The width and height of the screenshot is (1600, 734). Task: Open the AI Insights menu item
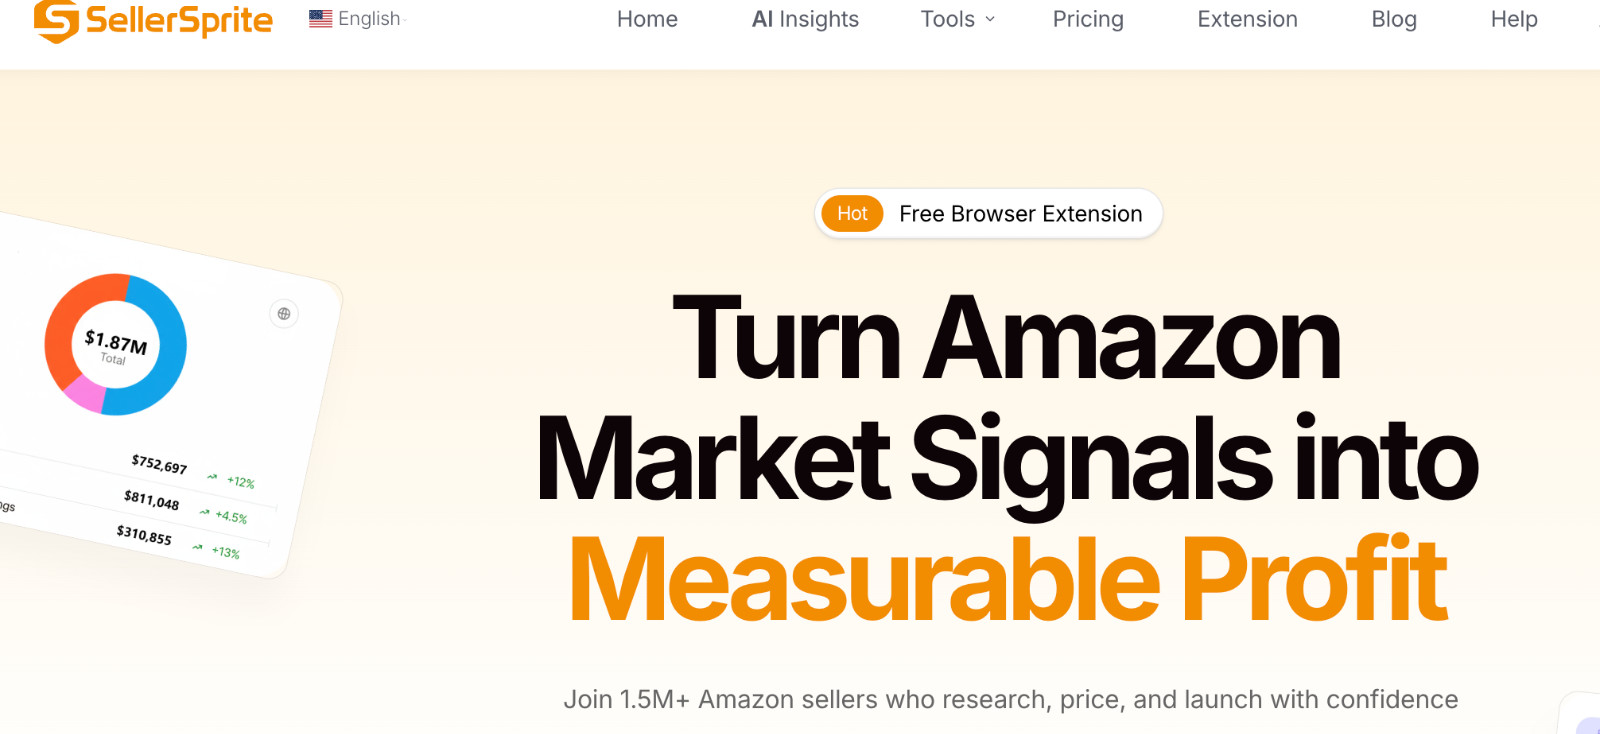tap(805, 19)
